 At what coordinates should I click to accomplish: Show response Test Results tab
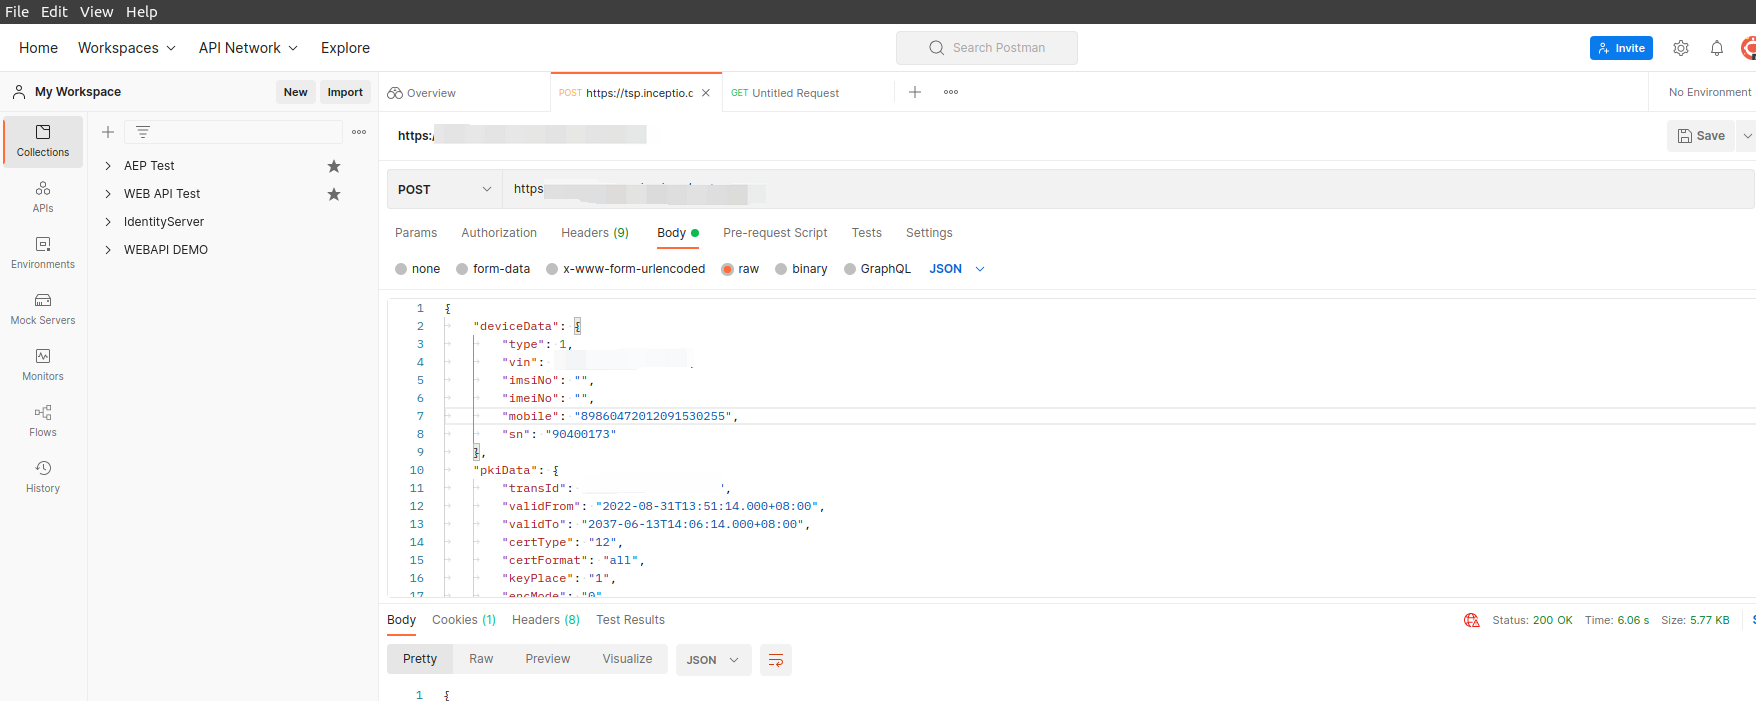(630, 620)
